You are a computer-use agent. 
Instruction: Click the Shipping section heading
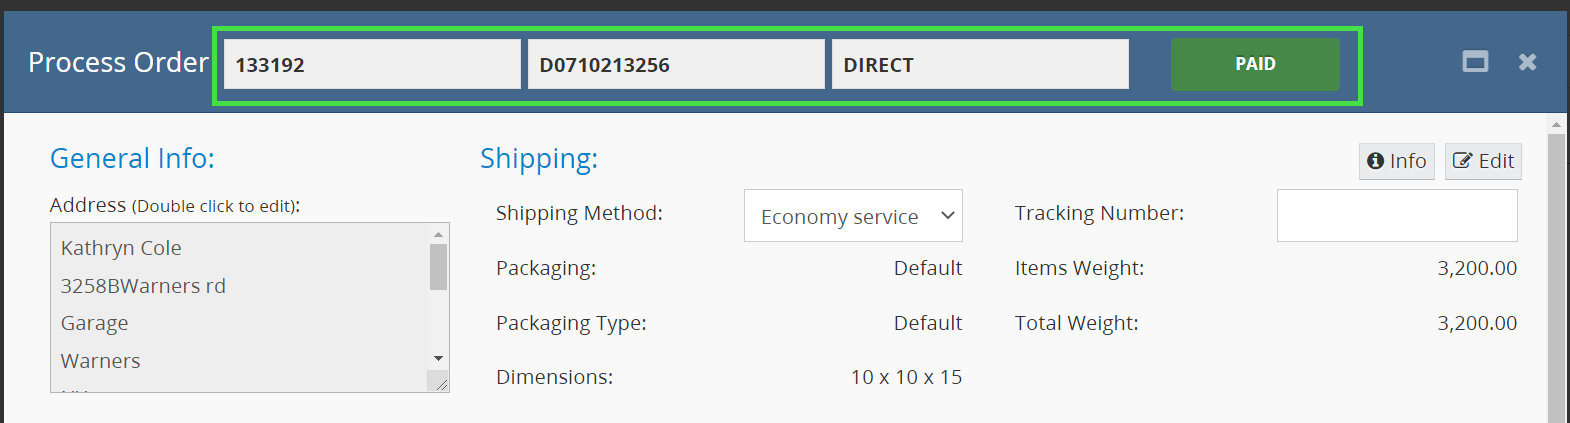[539, 158]
